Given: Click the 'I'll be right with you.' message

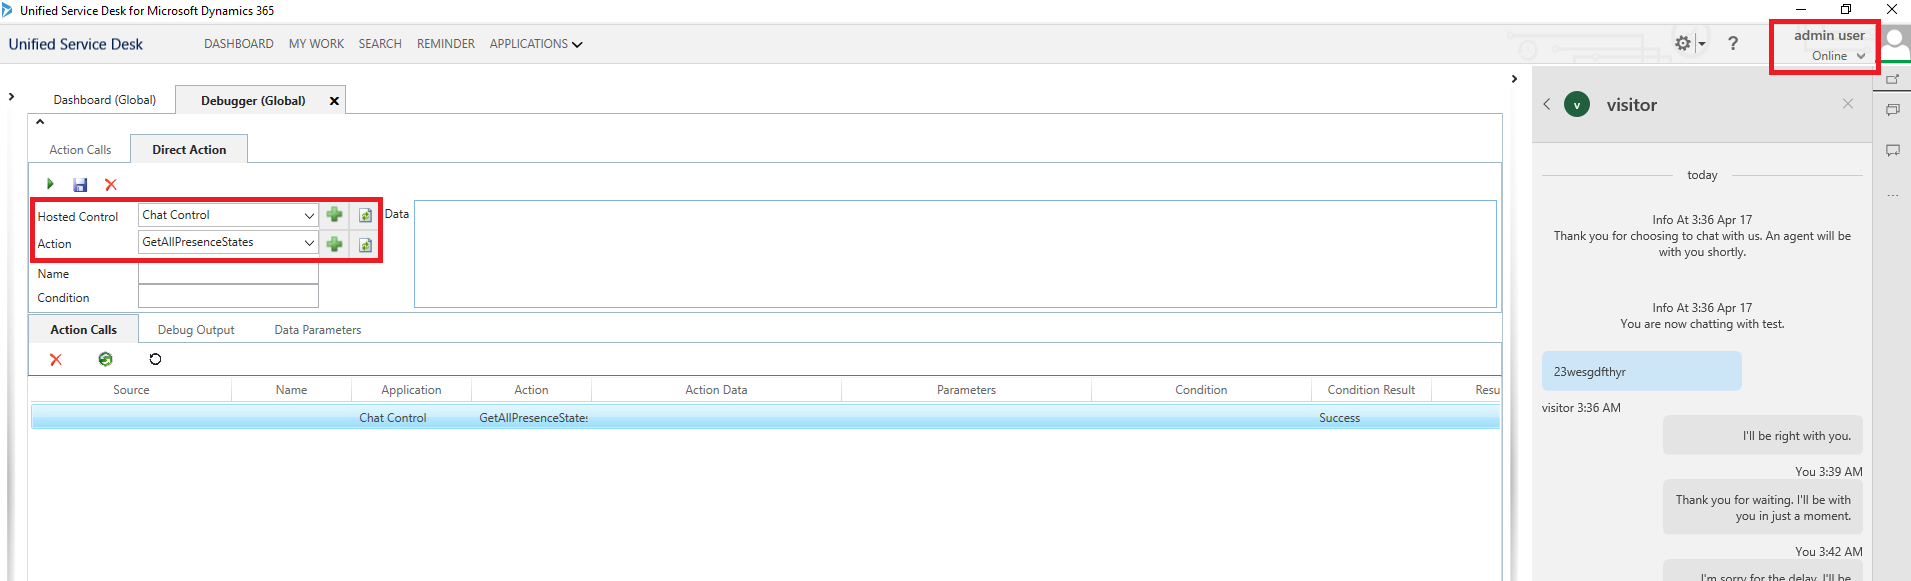Looking at the screenshot, I should coord(1762,436).
